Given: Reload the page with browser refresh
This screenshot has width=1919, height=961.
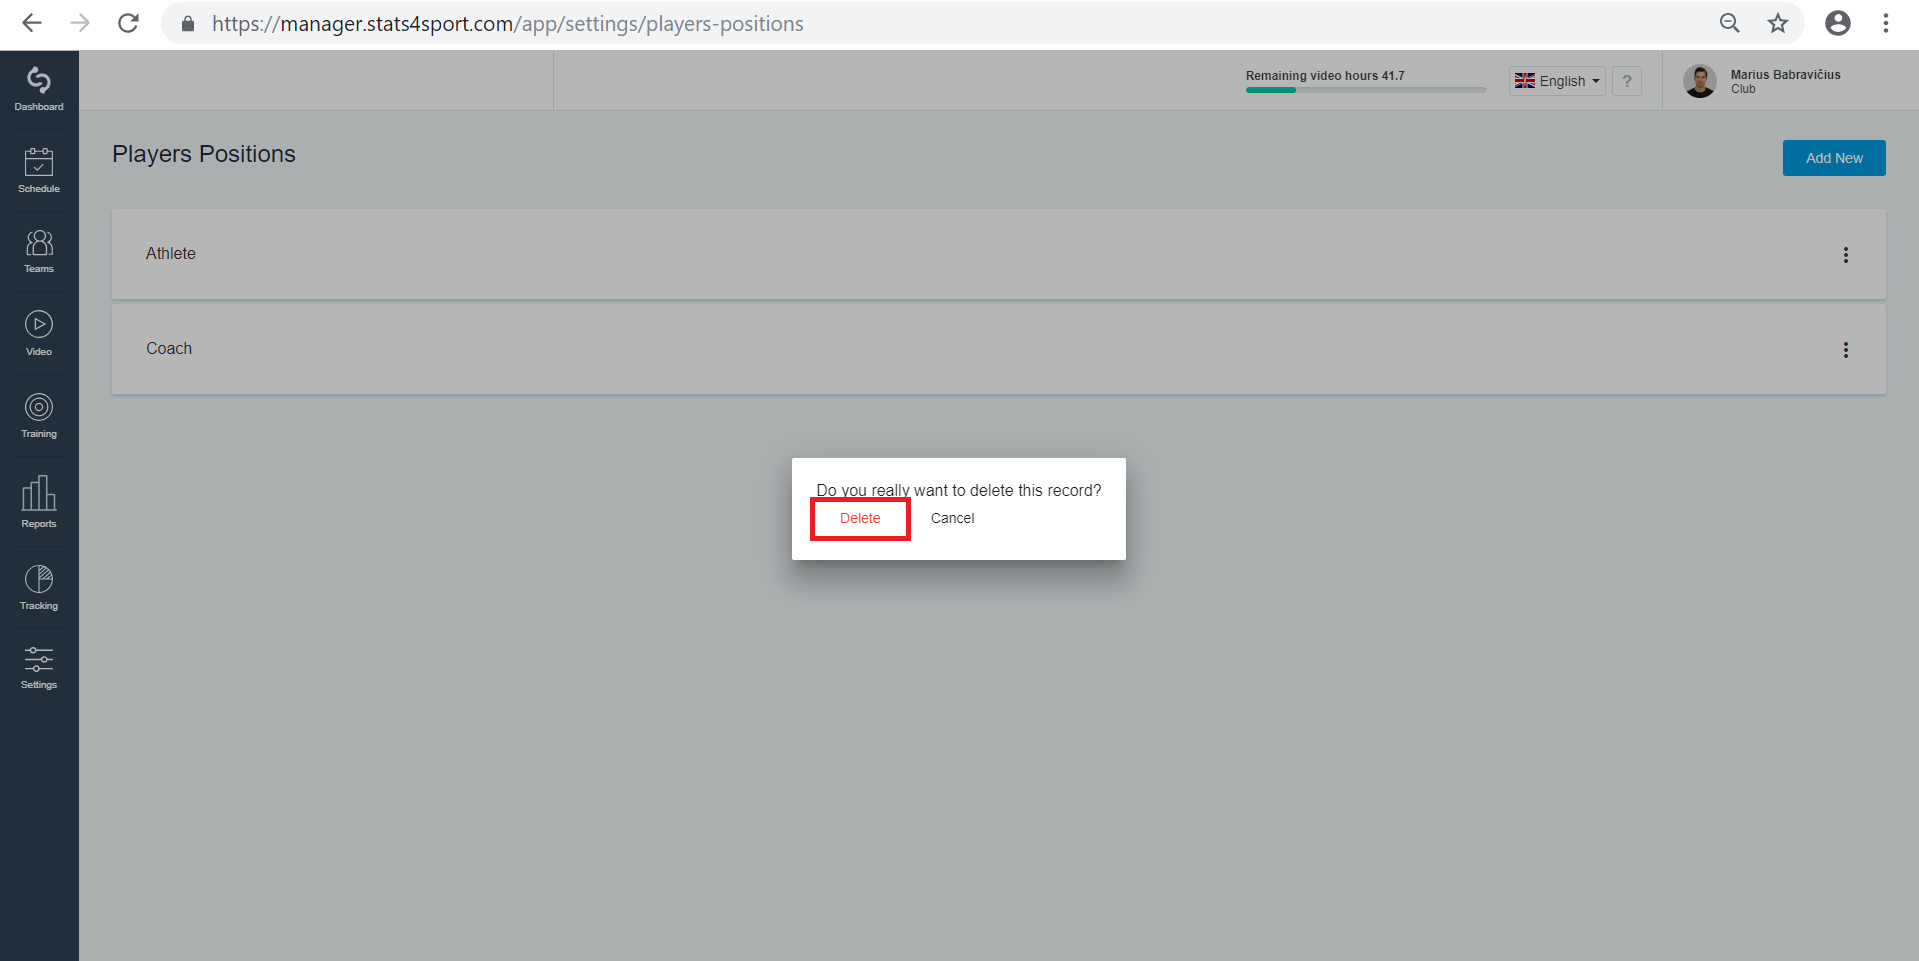Looking at the screenshot, I should (128, 23).
